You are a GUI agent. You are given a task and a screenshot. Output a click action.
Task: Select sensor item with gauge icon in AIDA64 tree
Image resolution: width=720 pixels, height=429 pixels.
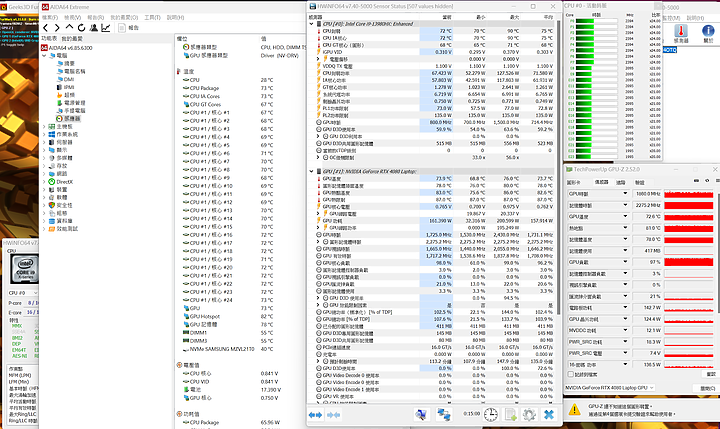pos(68,119)
